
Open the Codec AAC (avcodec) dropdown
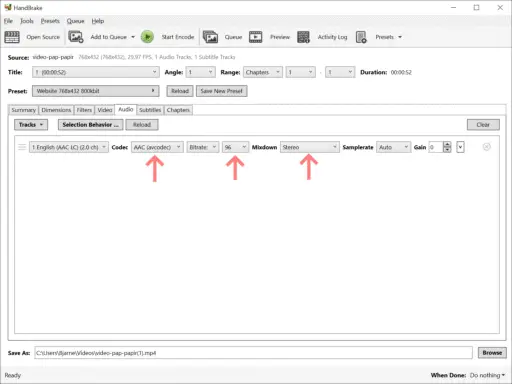[x=157, y=147]
